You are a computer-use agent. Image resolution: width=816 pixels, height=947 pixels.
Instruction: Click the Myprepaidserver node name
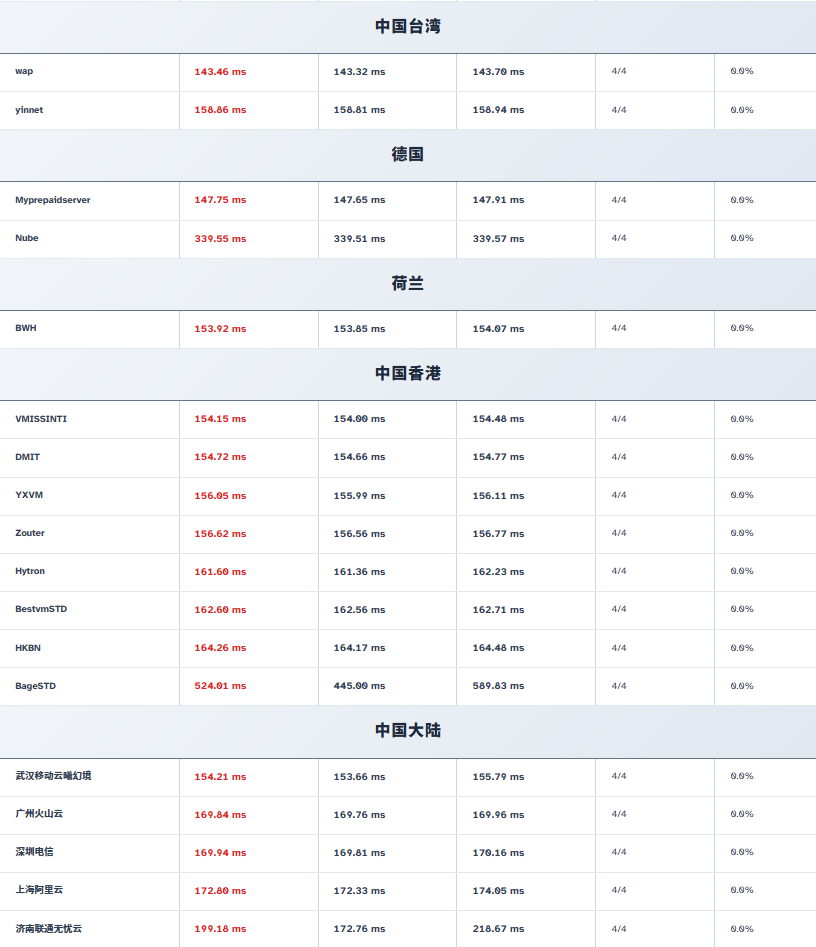pyautogui.click(x=53, y=200)
